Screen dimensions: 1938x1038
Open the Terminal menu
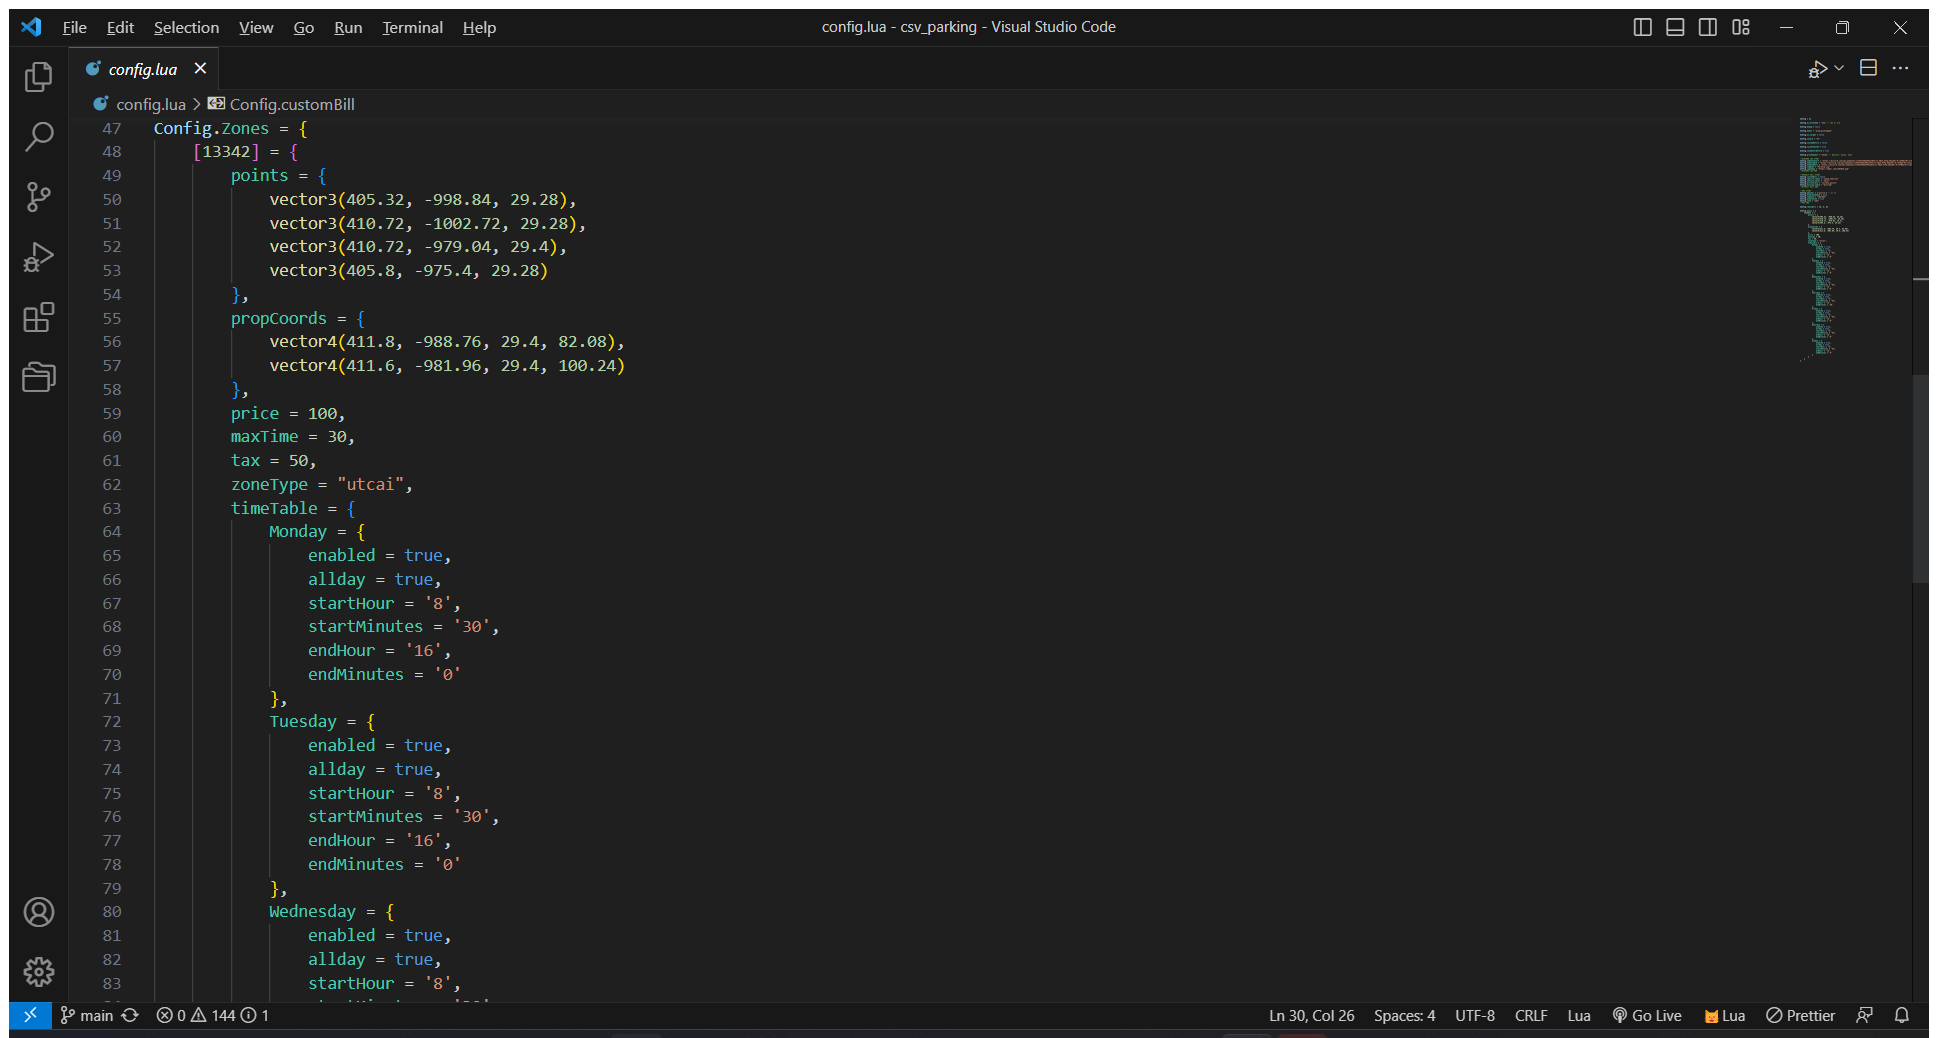412,27
